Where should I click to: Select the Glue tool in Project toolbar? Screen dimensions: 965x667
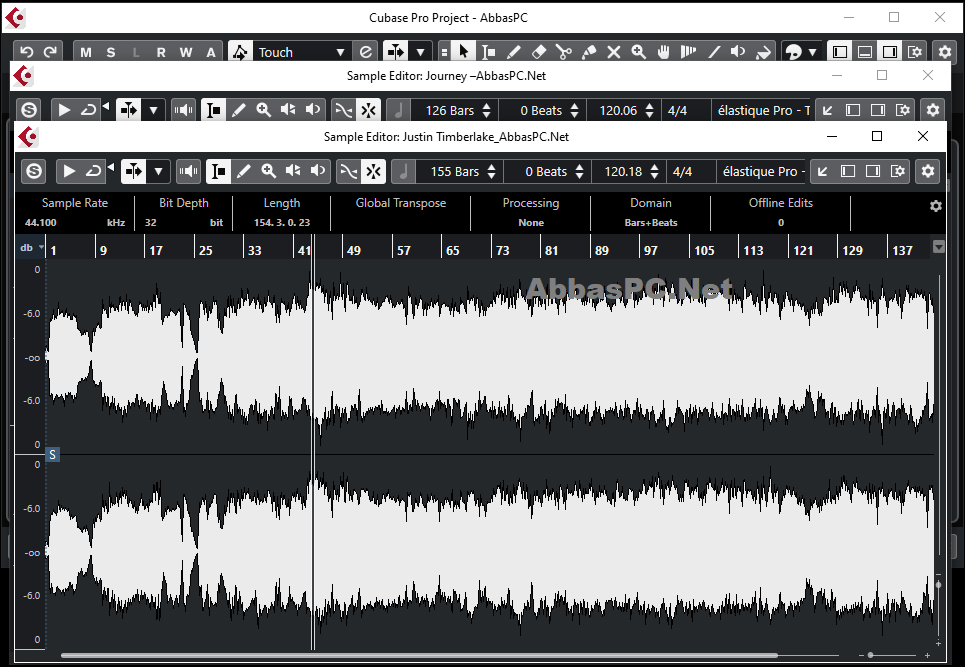[x=589, y=52]
